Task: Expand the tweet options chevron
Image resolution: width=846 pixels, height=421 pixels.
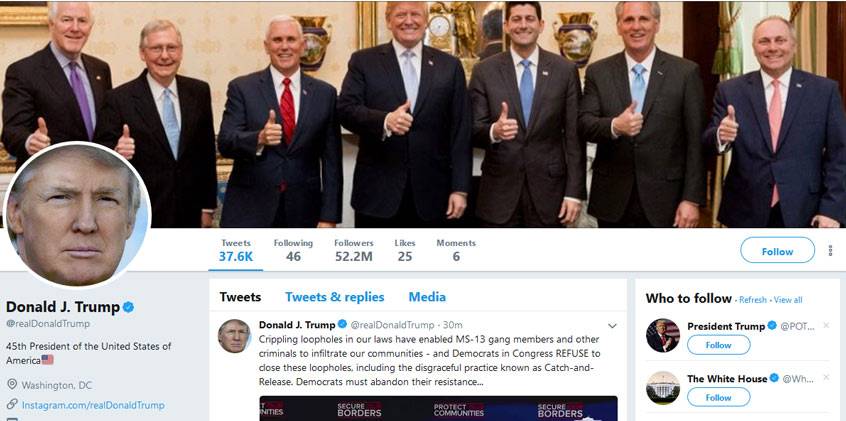Action: coord(612,326)
